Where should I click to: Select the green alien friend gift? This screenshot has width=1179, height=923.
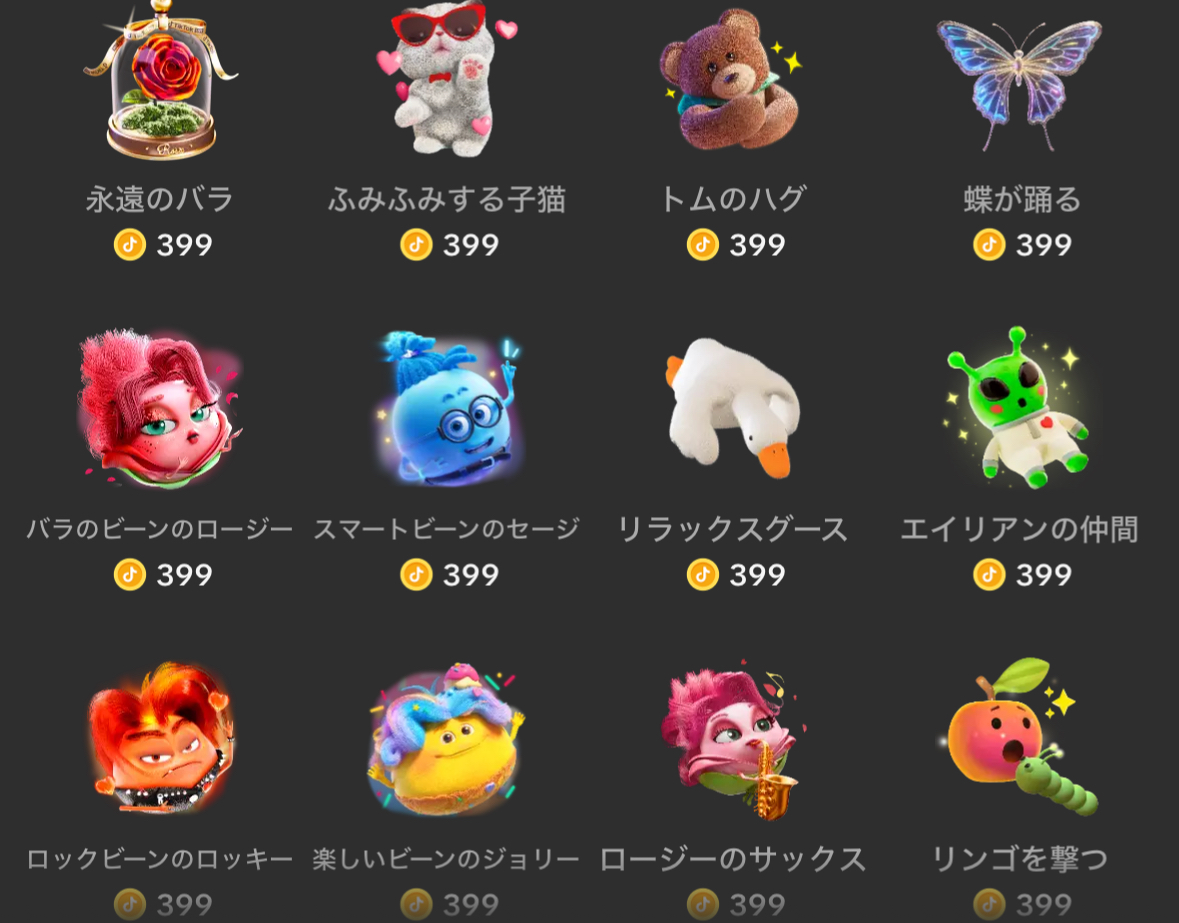point(1018,407)
